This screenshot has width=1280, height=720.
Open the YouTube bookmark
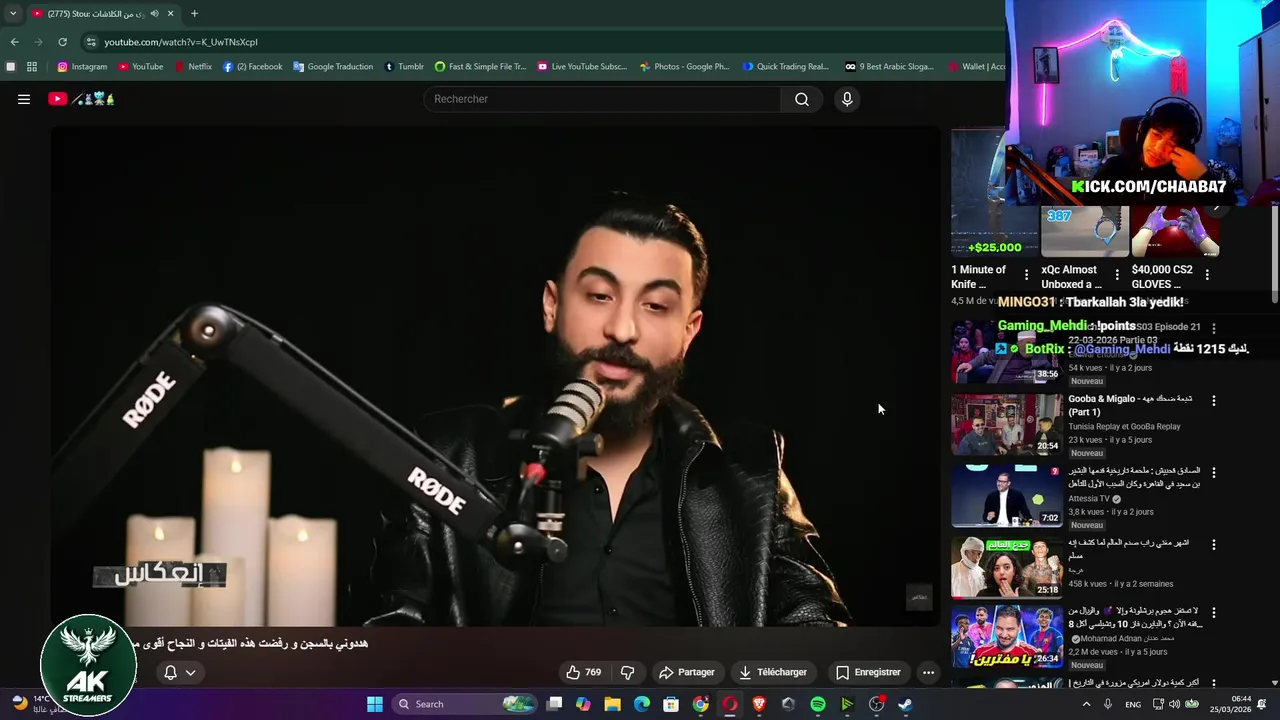141,67
